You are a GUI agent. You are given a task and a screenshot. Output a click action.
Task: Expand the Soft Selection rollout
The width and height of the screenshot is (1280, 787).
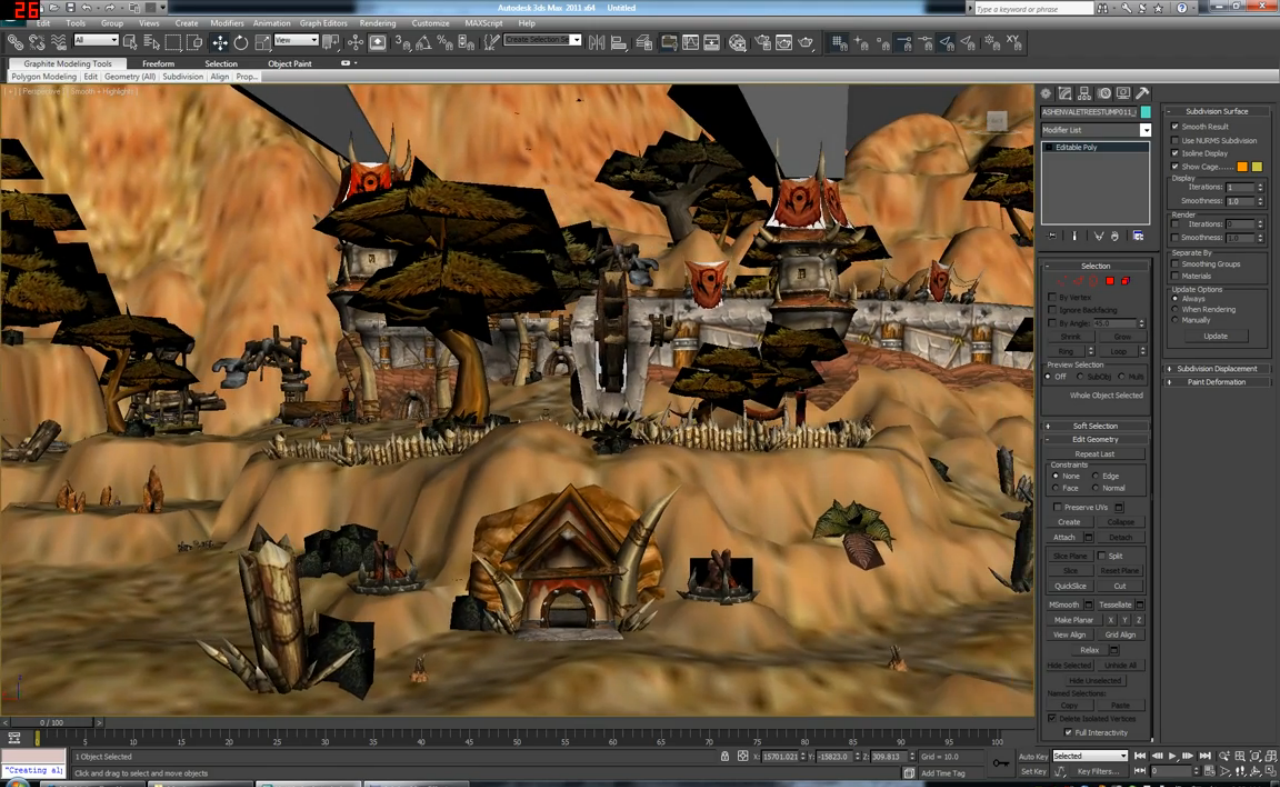[x=1095, y=426]
